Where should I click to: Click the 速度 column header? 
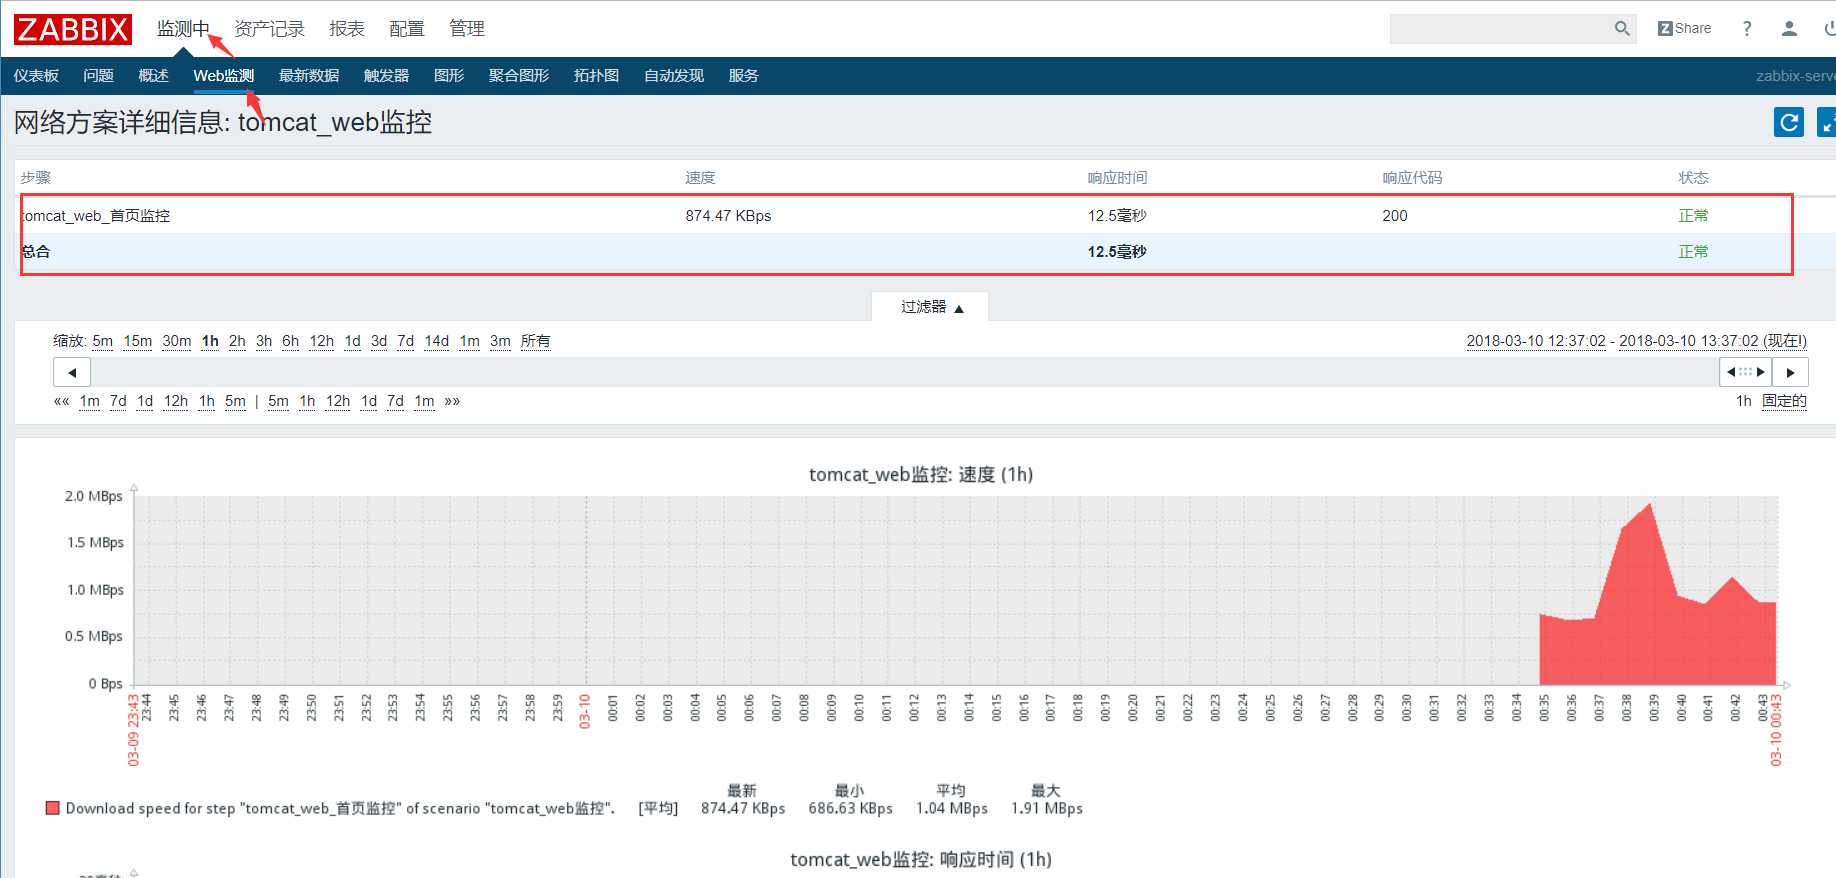(x=700, y=178)
